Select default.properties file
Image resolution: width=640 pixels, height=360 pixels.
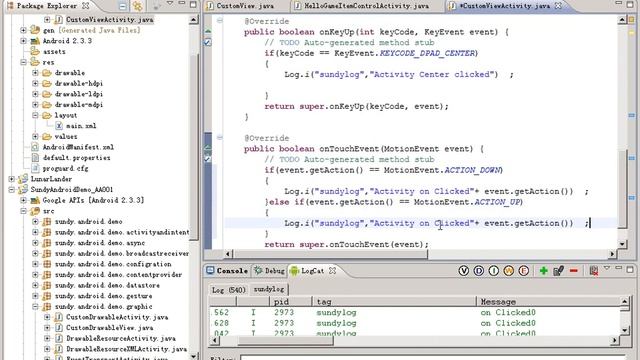(x=76, y=158)
